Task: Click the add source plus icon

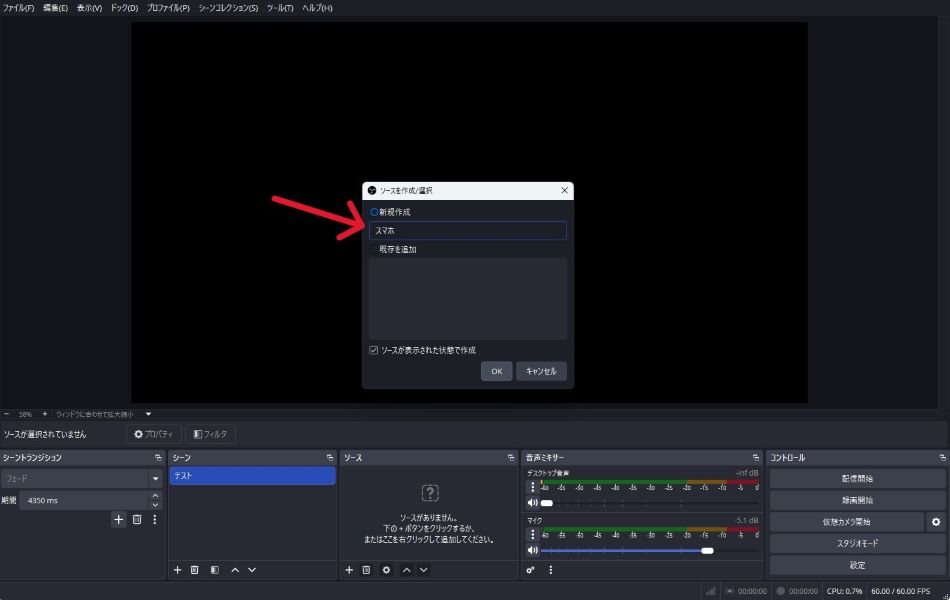Action: coord(349,570)
